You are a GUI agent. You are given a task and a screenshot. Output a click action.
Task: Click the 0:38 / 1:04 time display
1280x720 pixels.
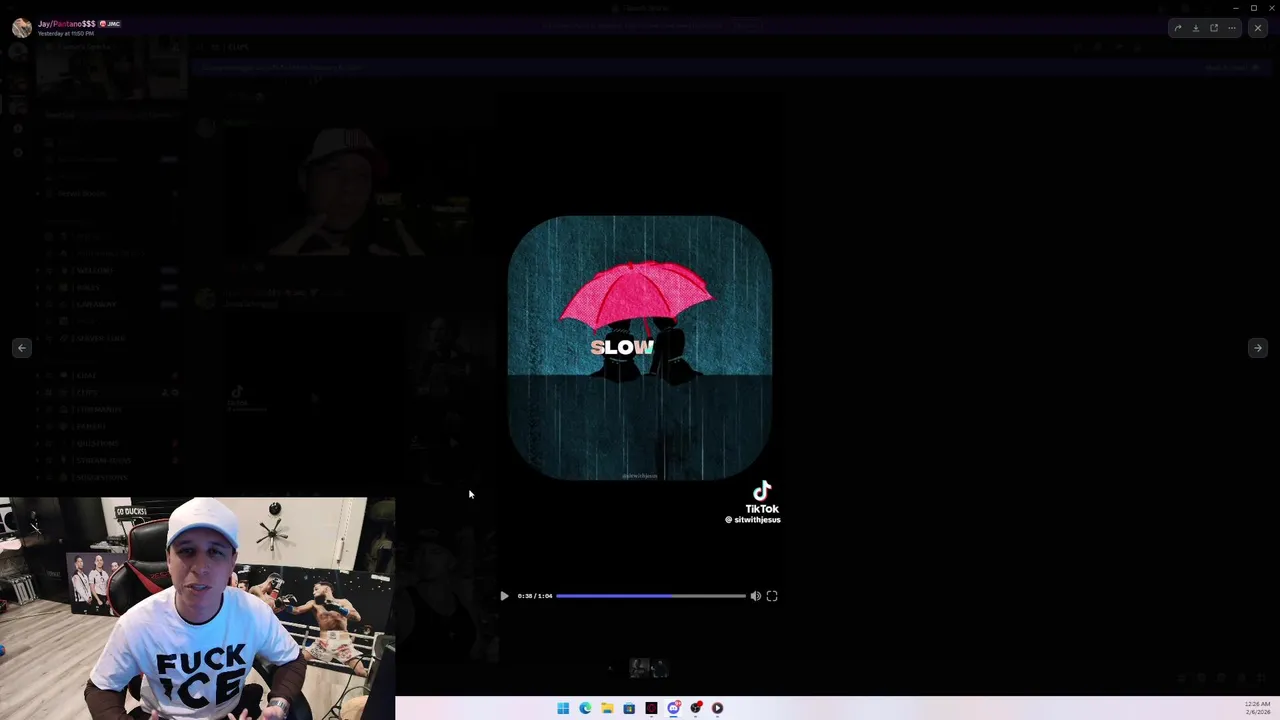point(535,596)
